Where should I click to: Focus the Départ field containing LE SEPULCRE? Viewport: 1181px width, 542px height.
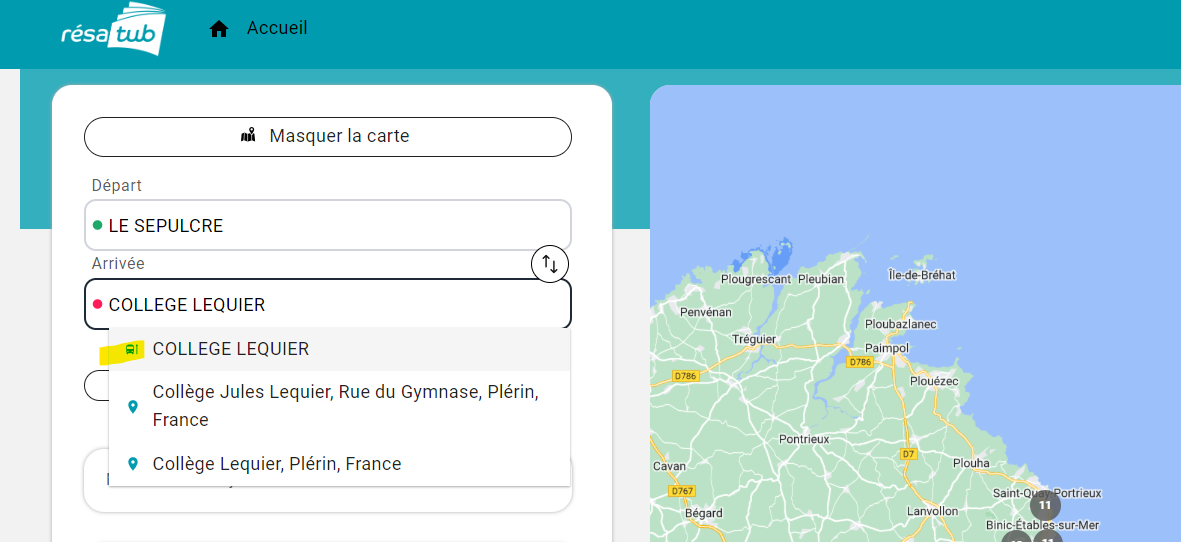tap(330, 226)
